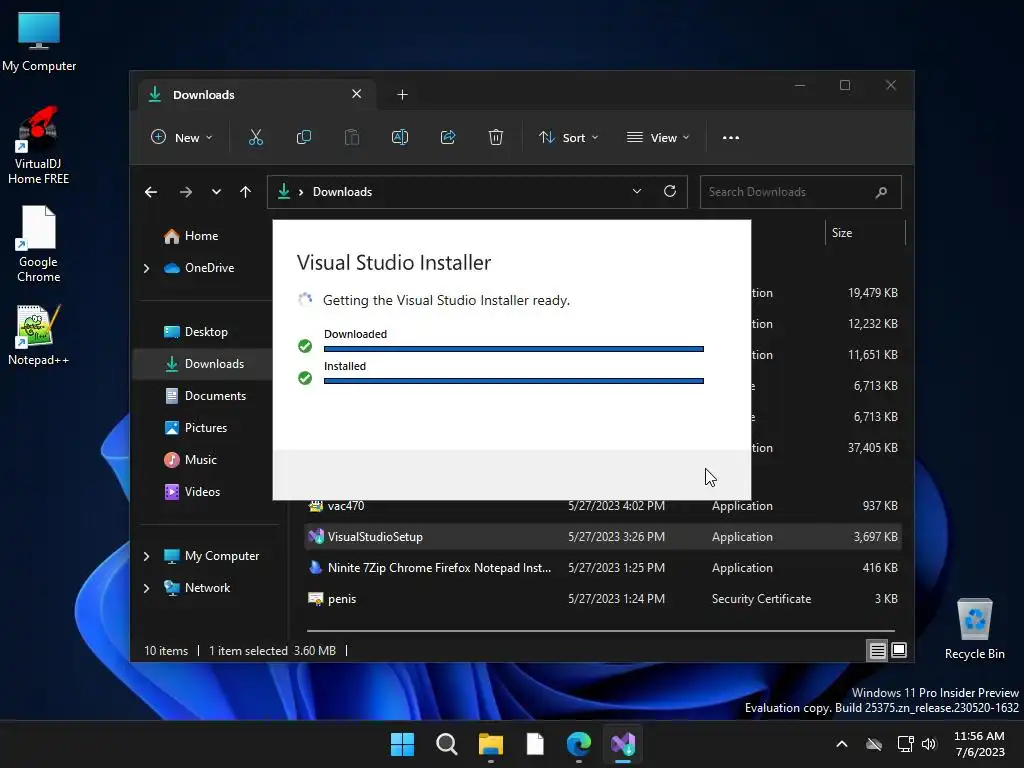The width and height of the screenshot is (1024, 768).
Task: Click the 19,479 KB size cell
Action: pos(872,293)
